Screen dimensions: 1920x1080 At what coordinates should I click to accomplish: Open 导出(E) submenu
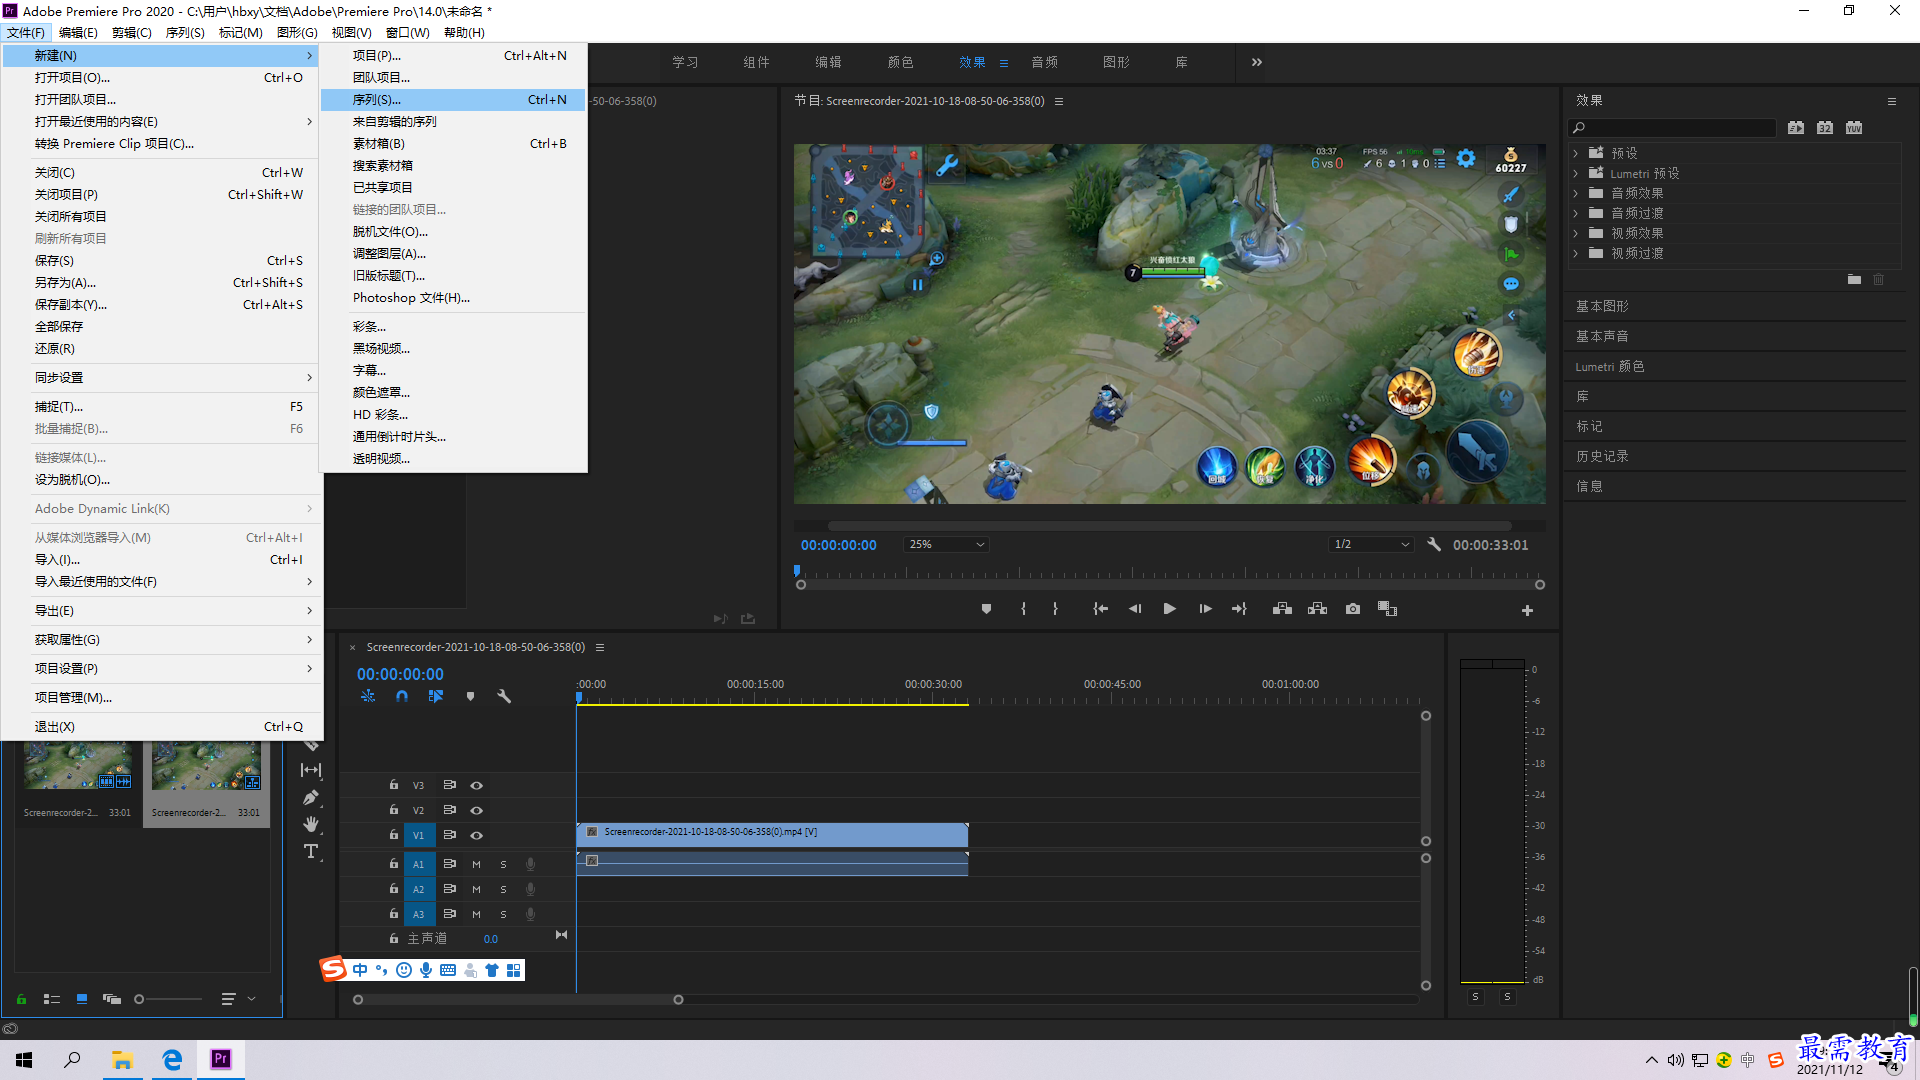click(x=162, y=611)
